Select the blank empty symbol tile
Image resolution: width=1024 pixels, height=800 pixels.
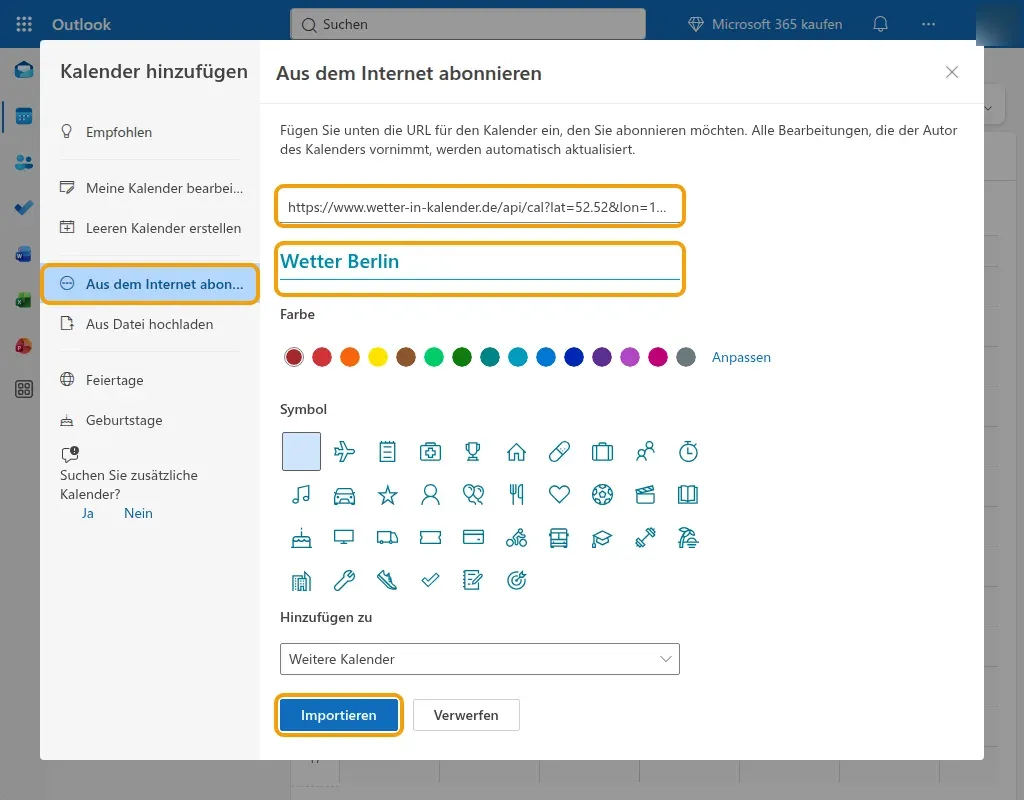(x=301, y=451)
